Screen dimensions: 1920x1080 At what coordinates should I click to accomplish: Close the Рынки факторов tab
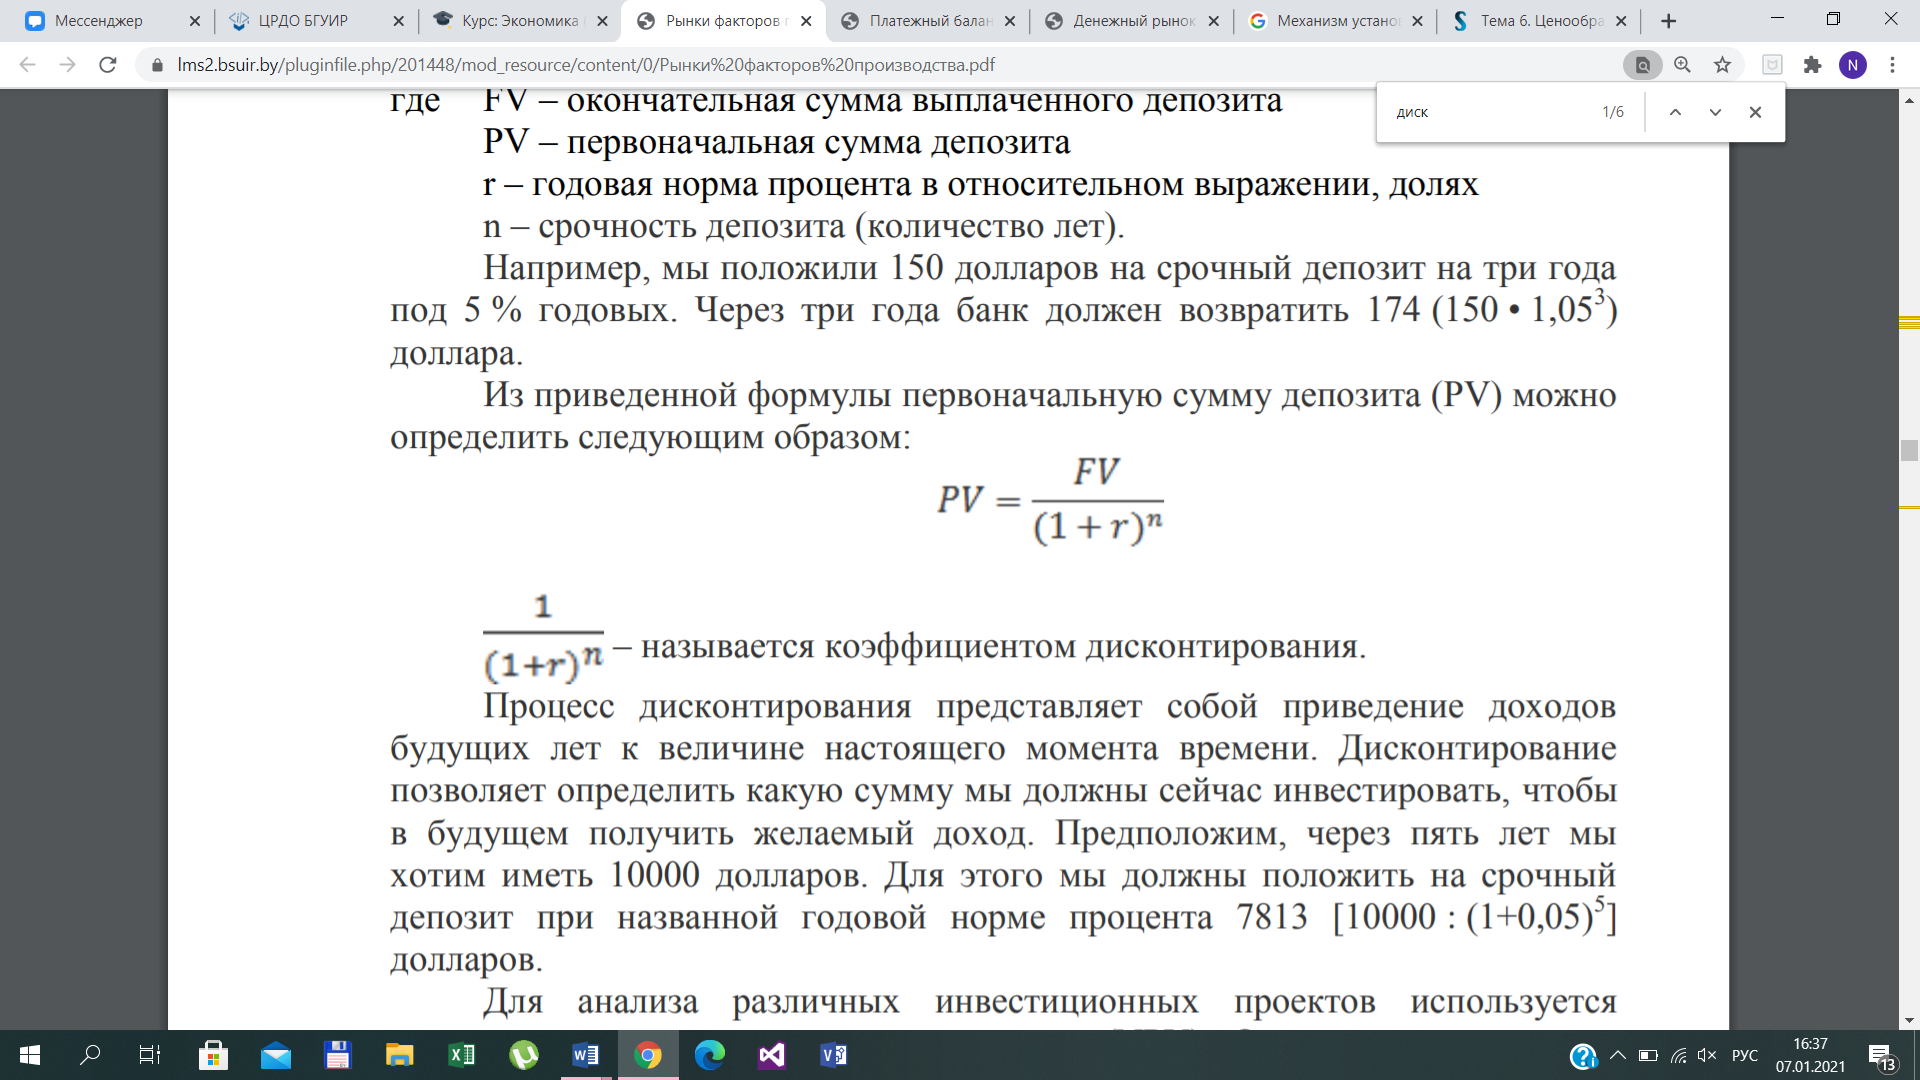[806, 21]
